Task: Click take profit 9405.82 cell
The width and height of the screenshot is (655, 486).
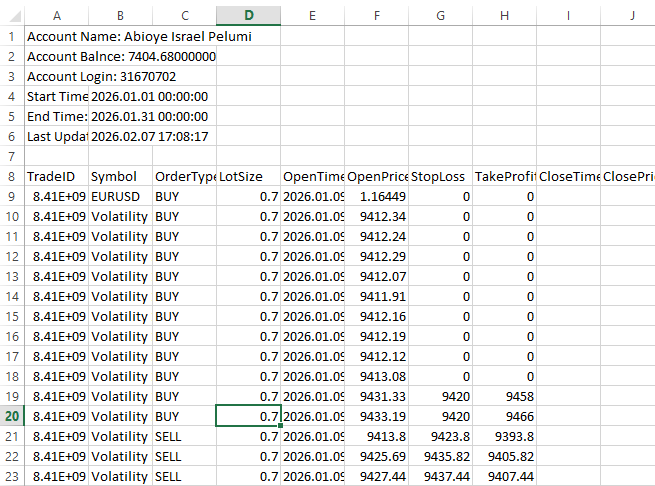Action: click(x=504, y=457)
